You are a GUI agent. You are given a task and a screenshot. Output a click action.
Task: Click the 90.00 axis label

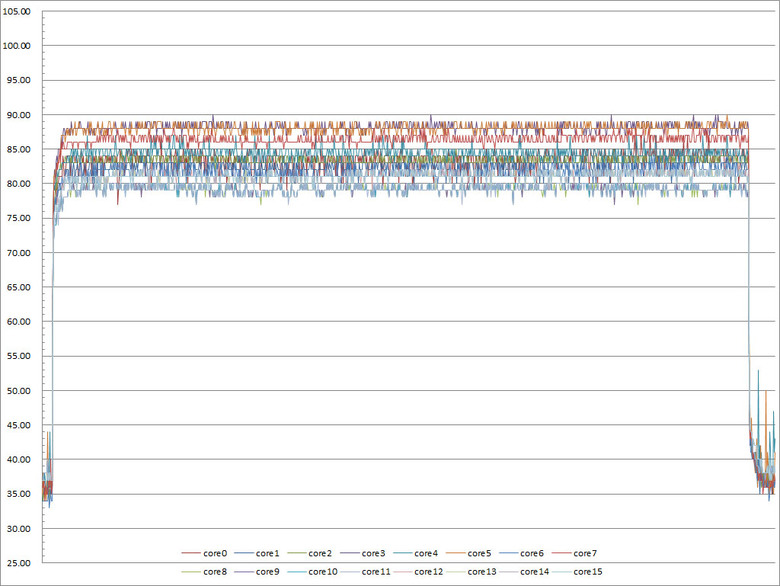[18, 115]
